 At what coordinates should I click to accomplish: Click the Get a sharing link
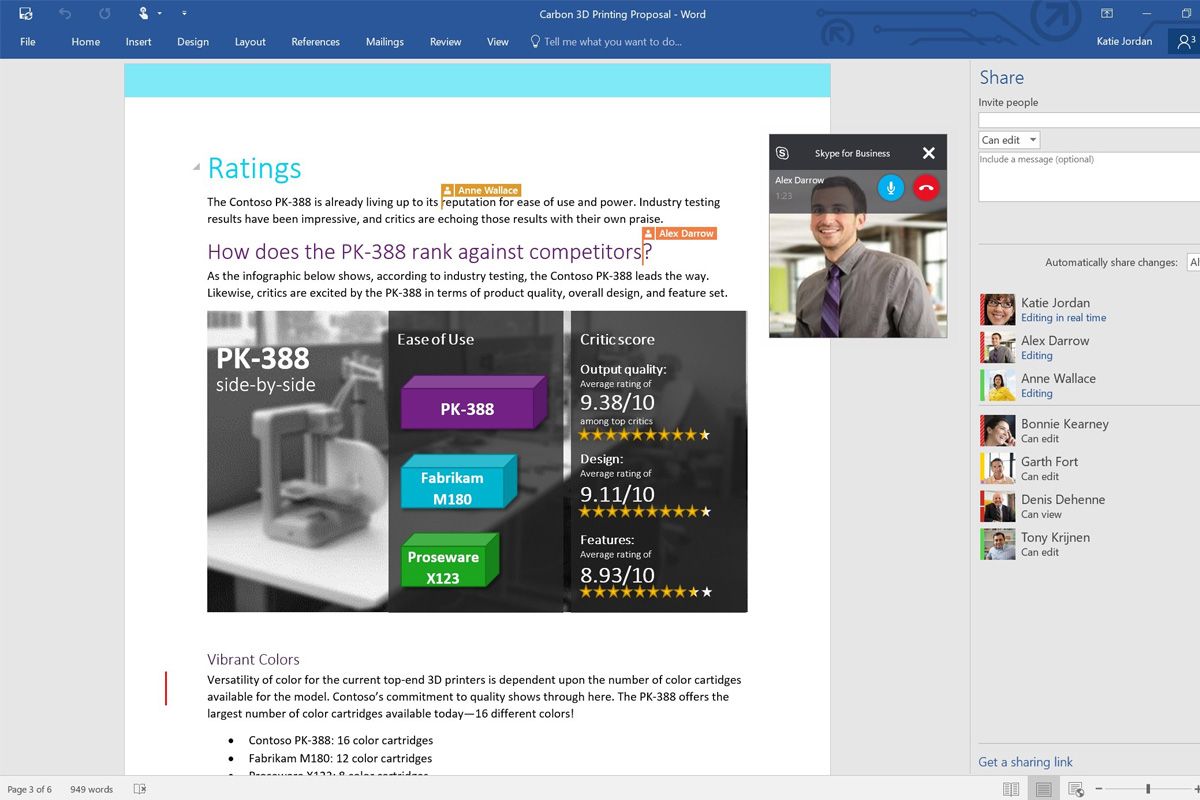coord(1025,762)
